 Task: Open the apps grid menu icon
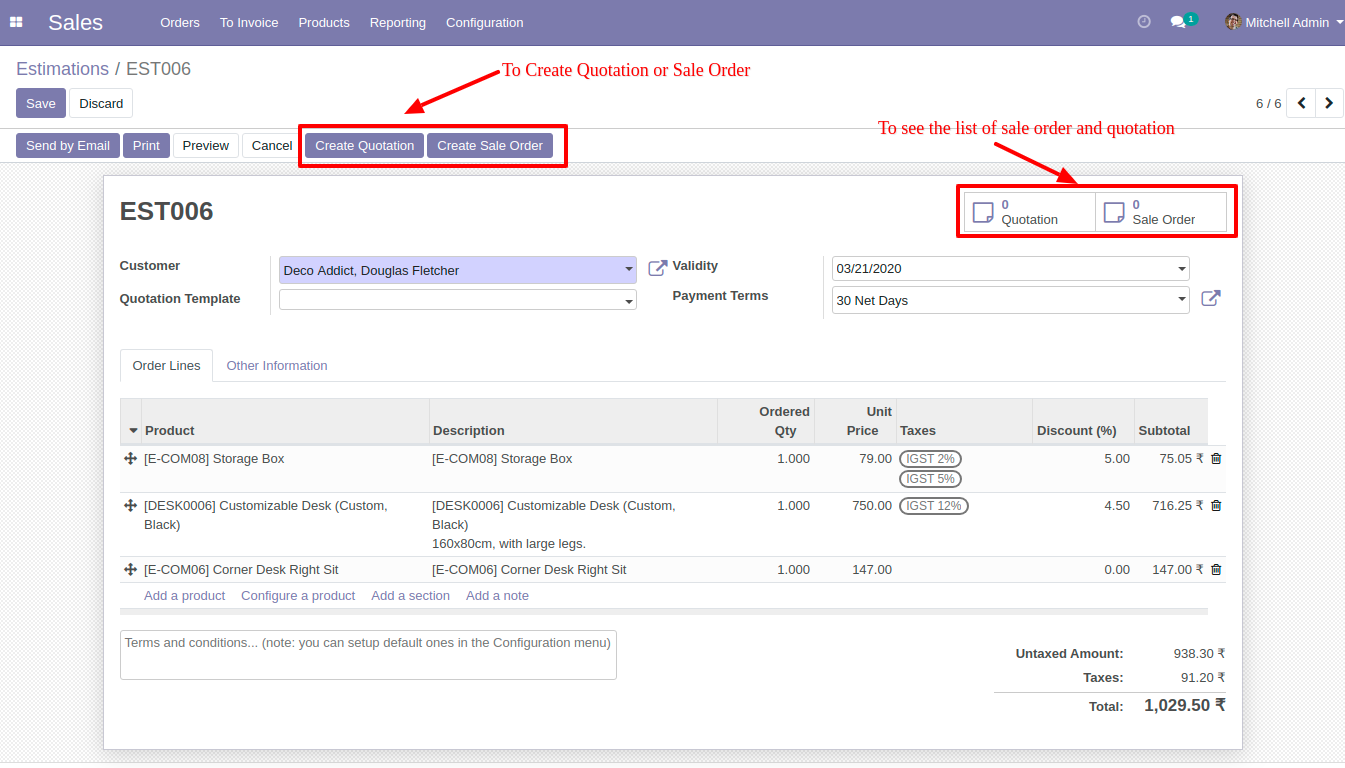click(x=16, y=22)
